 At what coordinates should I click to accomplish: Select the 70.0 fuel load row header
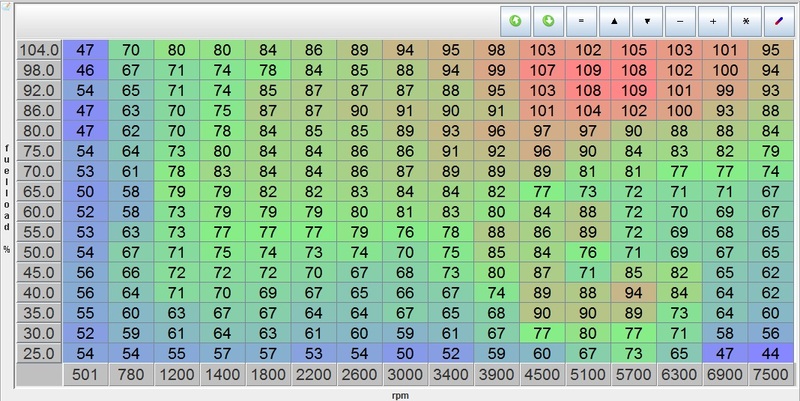point(39,171)
